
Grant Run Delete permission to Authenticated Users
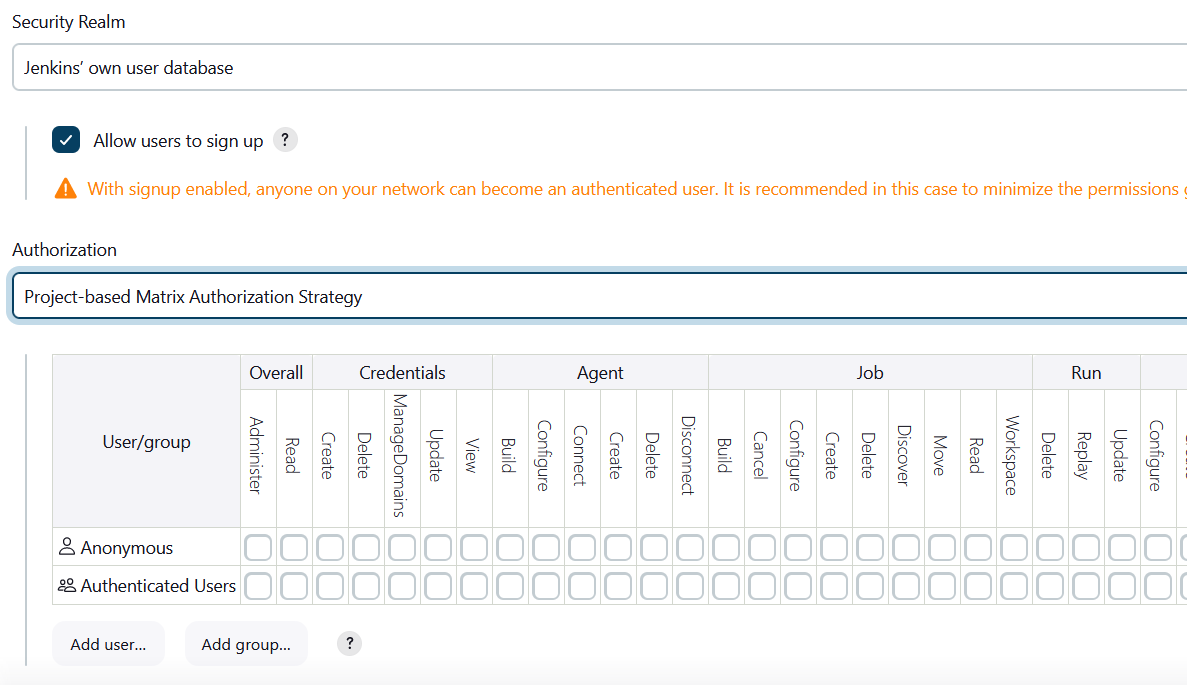[1050, 586]
